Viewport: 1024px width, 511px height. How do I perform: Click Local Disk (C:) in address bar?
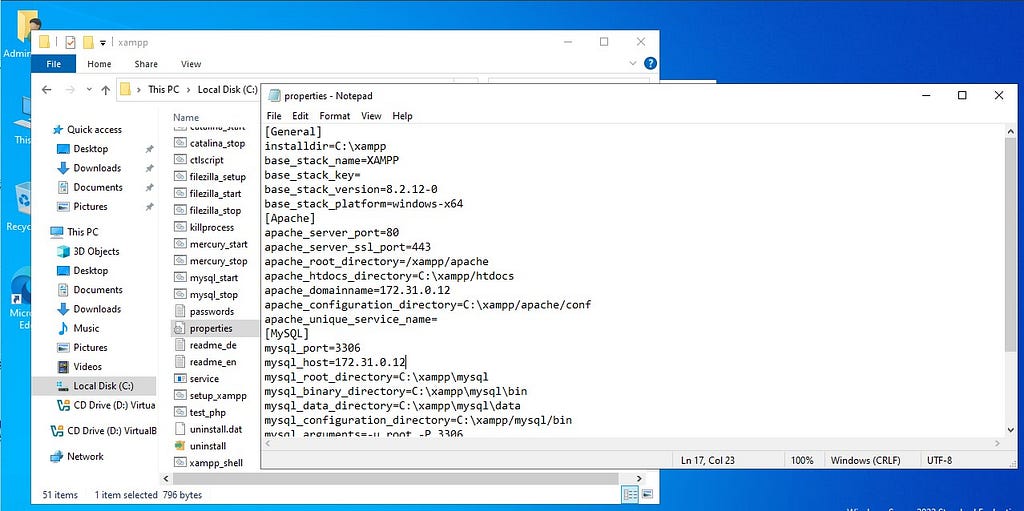(227, 90)
